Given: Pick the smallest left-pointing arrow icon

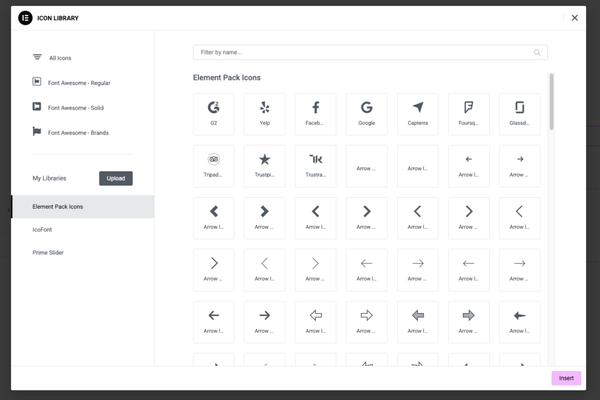Looking at the screenshot, I should (x=469, y=166).
